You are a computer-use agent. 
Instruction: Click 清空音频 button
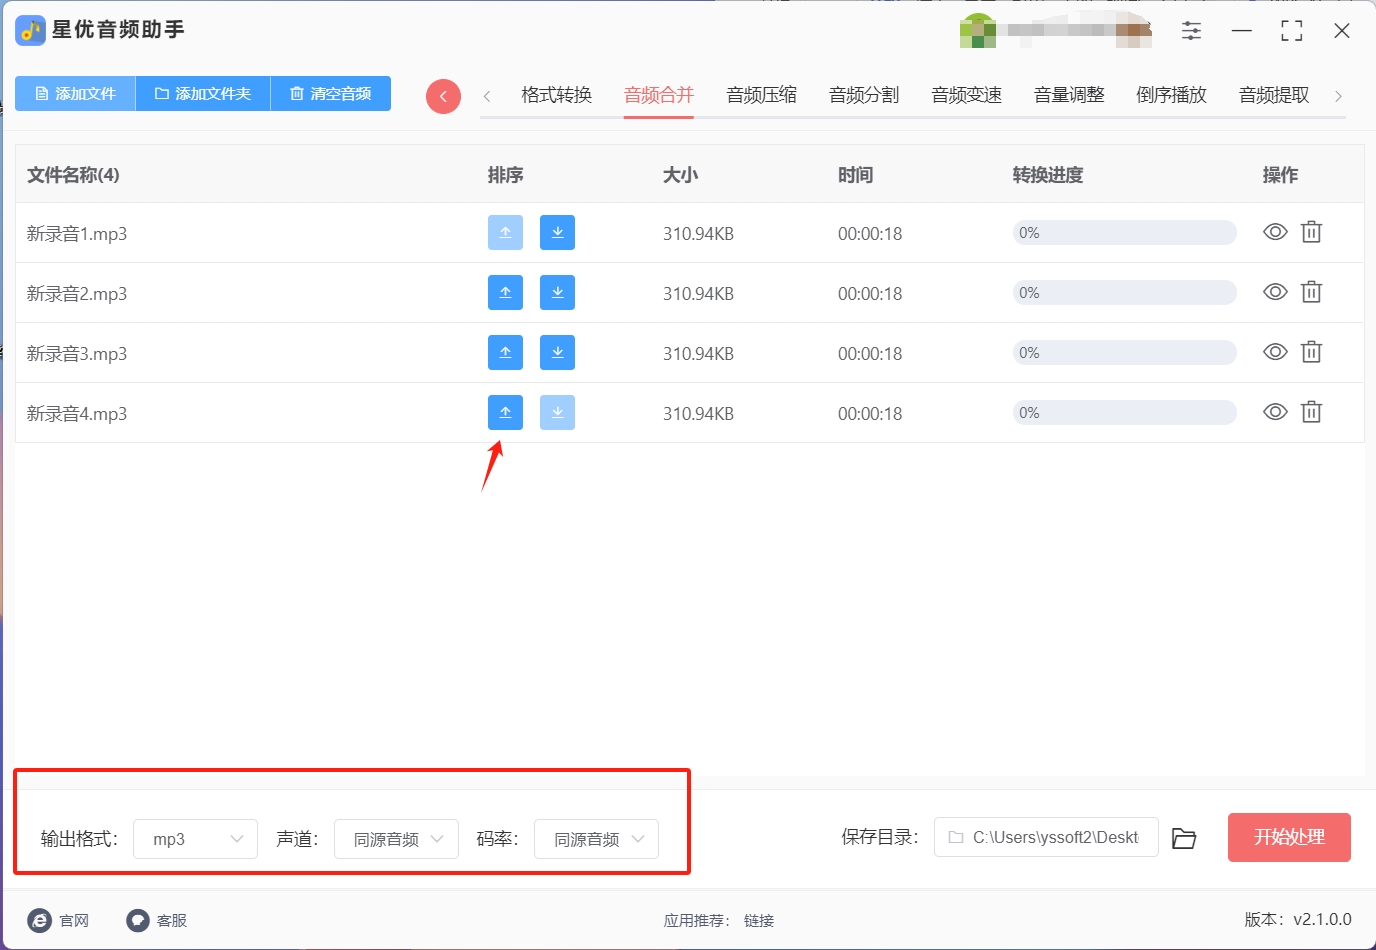pos(331,93)
